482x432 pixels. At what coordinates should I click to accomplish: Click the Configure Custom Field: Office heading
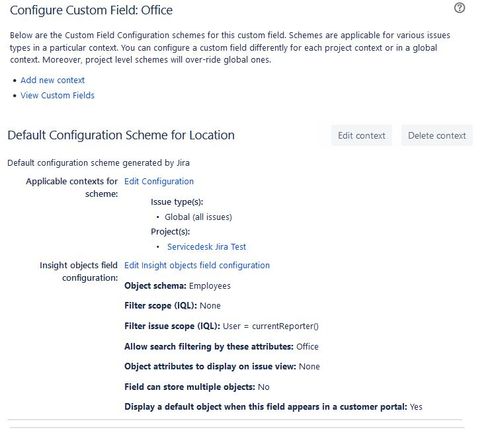[x=91, y=10]
